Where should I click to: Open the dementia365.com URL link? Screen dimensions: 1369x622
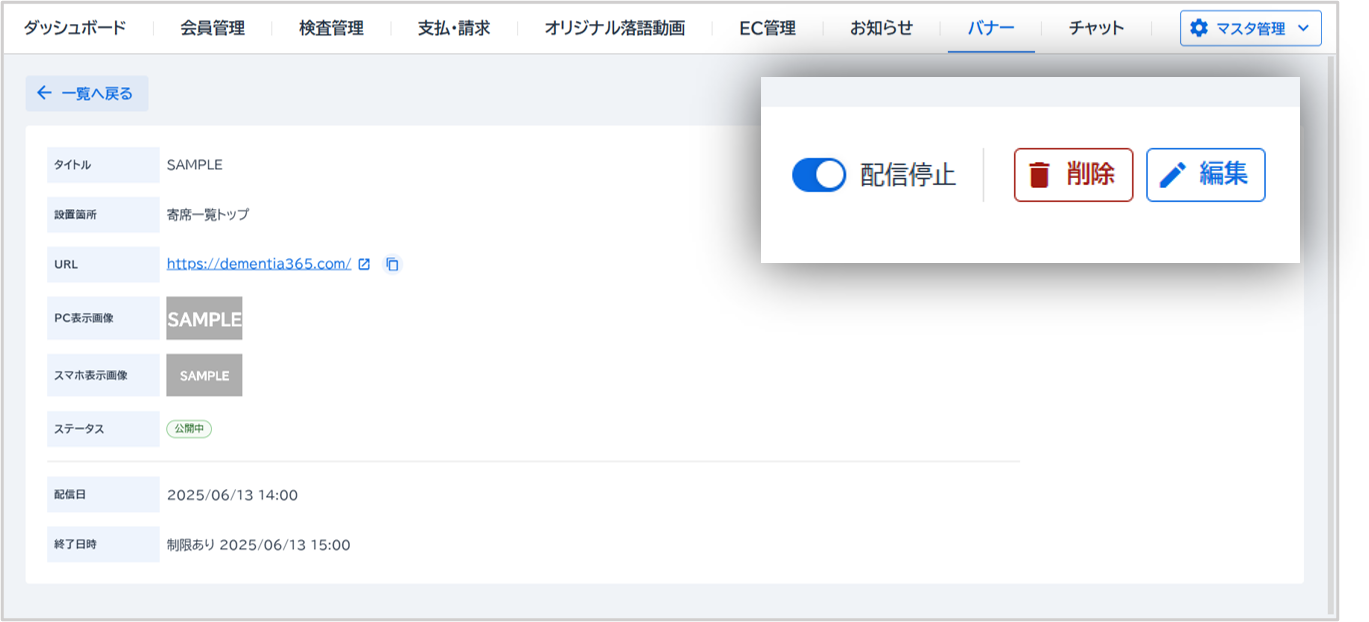(x=258, y=264)
